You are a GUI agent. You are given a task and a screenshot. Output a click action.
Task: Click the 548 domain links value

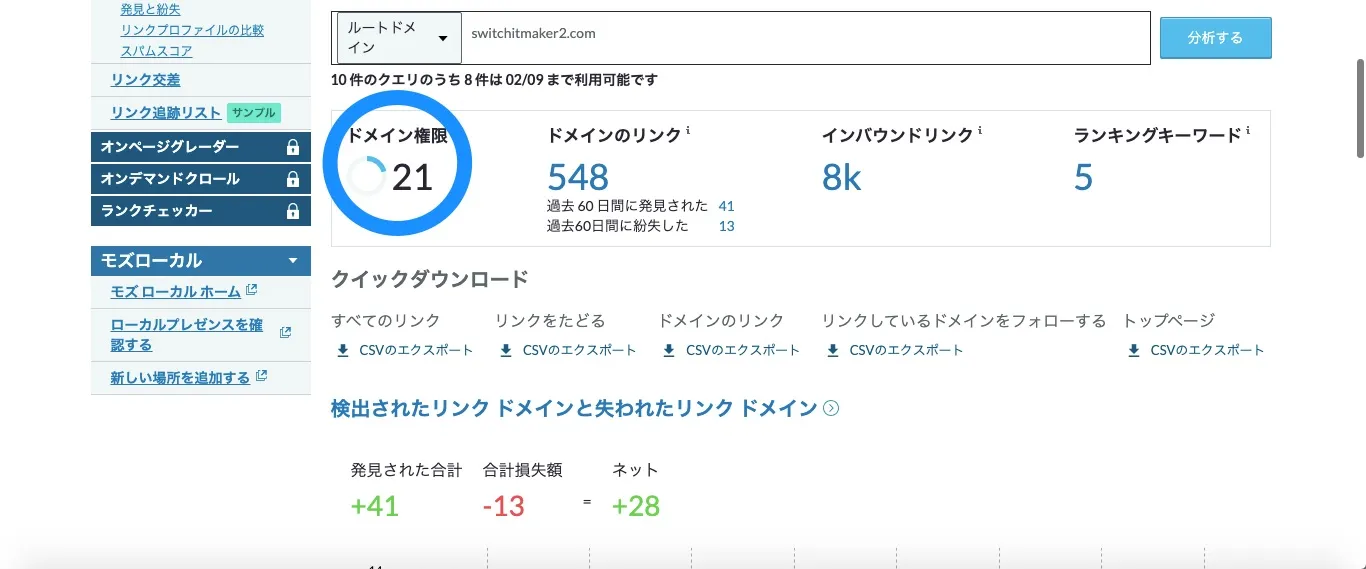(x=578, y=177)
